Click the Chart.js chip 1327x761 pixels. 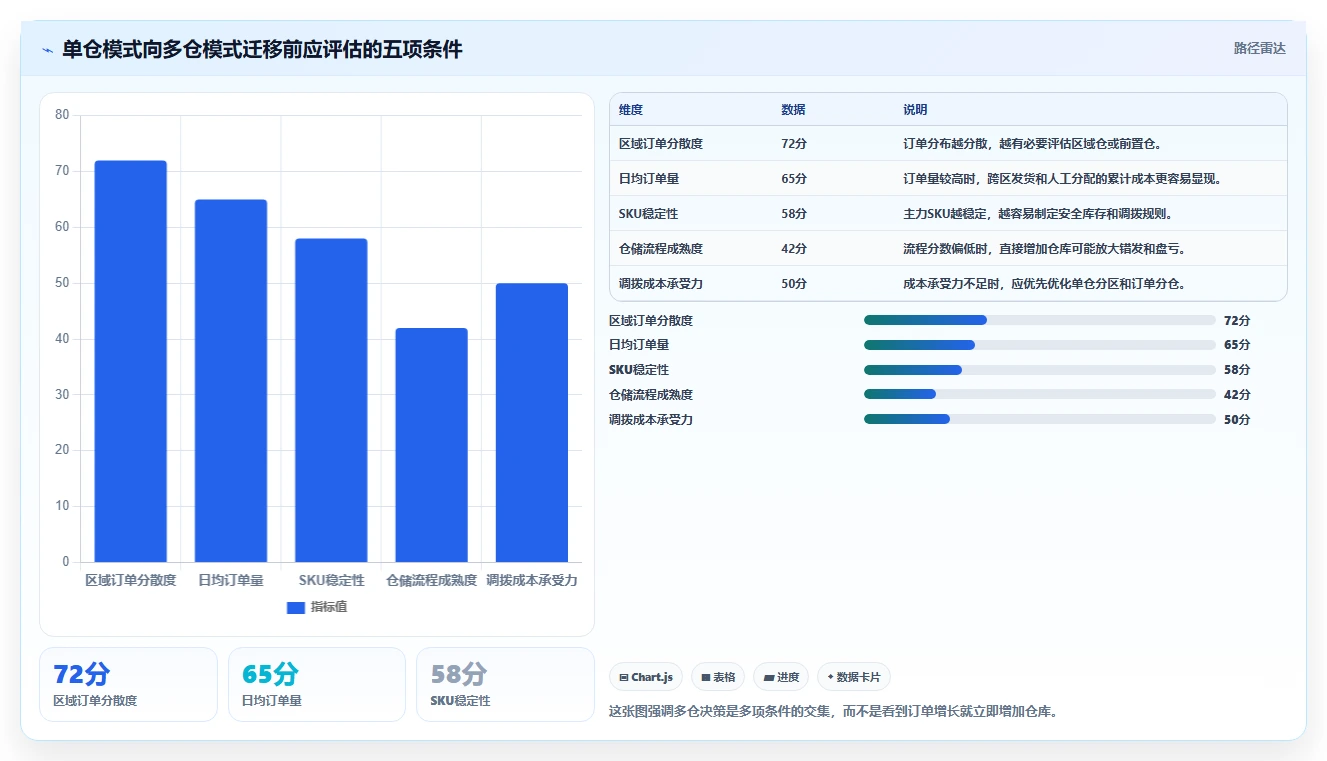[x=646, y=677]
